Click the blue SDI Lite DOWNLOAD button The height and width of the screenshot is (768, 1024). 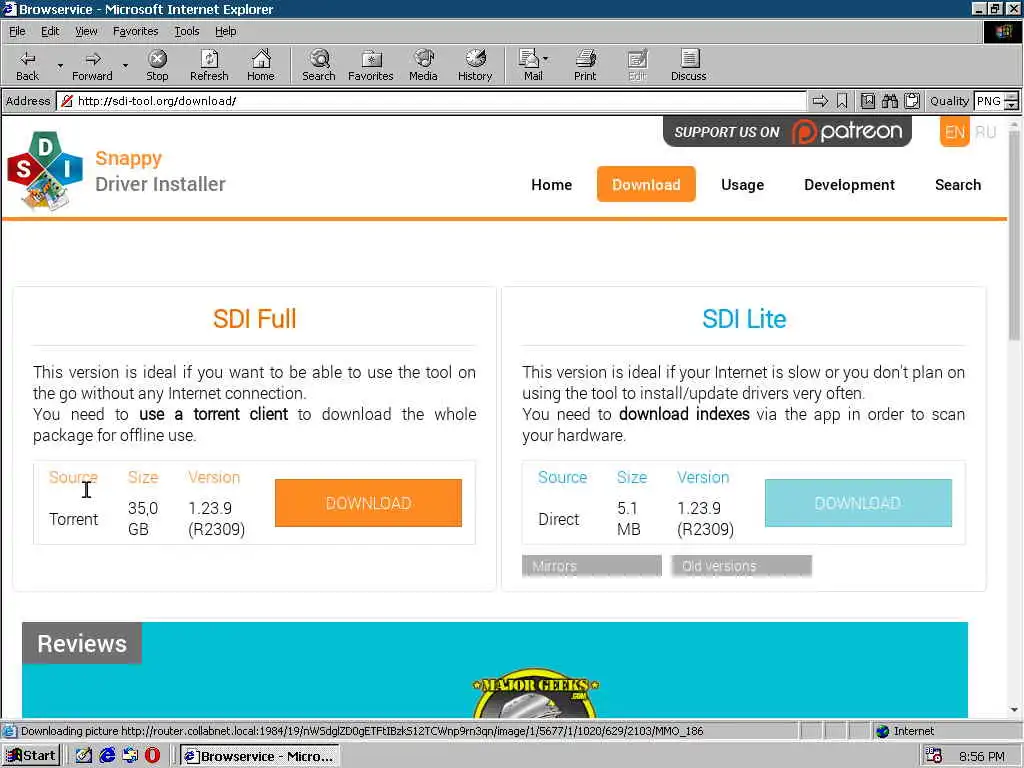[858, 503]
